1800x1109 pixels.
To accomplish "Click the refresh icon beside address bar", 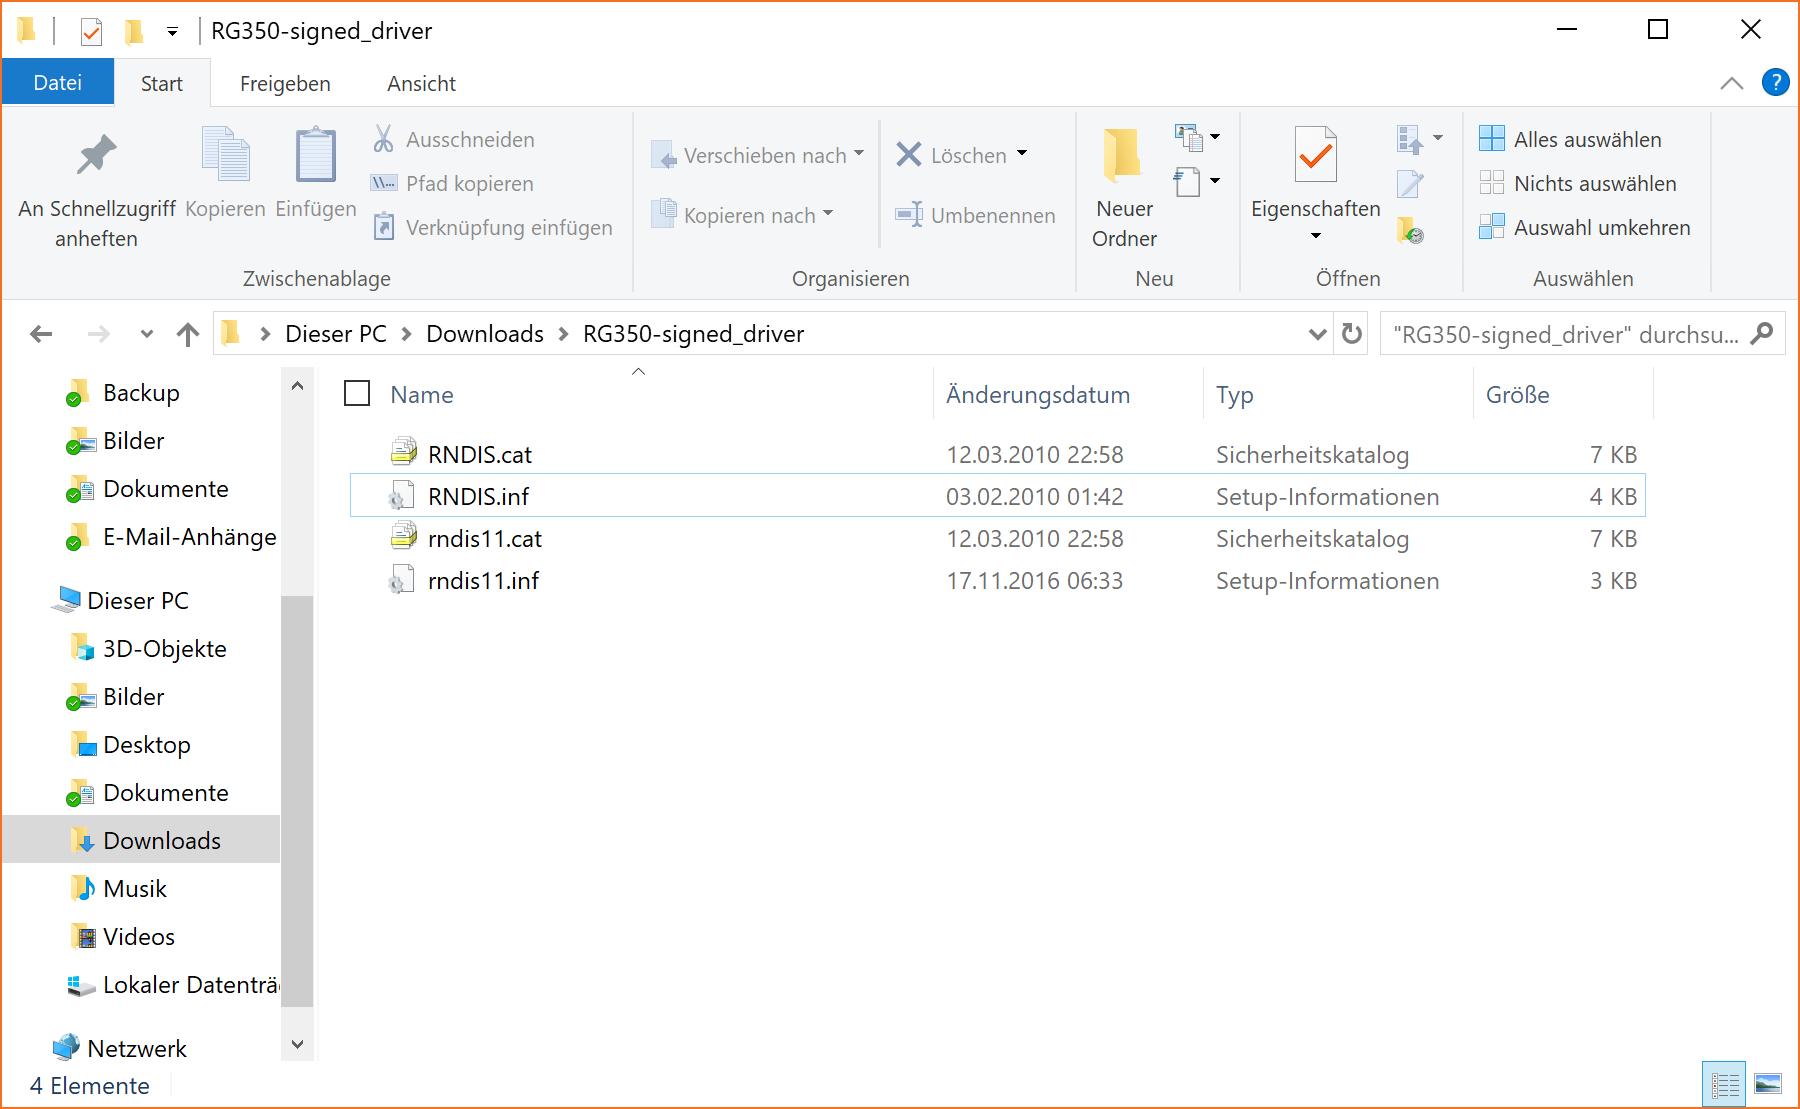I will 1352,334.
